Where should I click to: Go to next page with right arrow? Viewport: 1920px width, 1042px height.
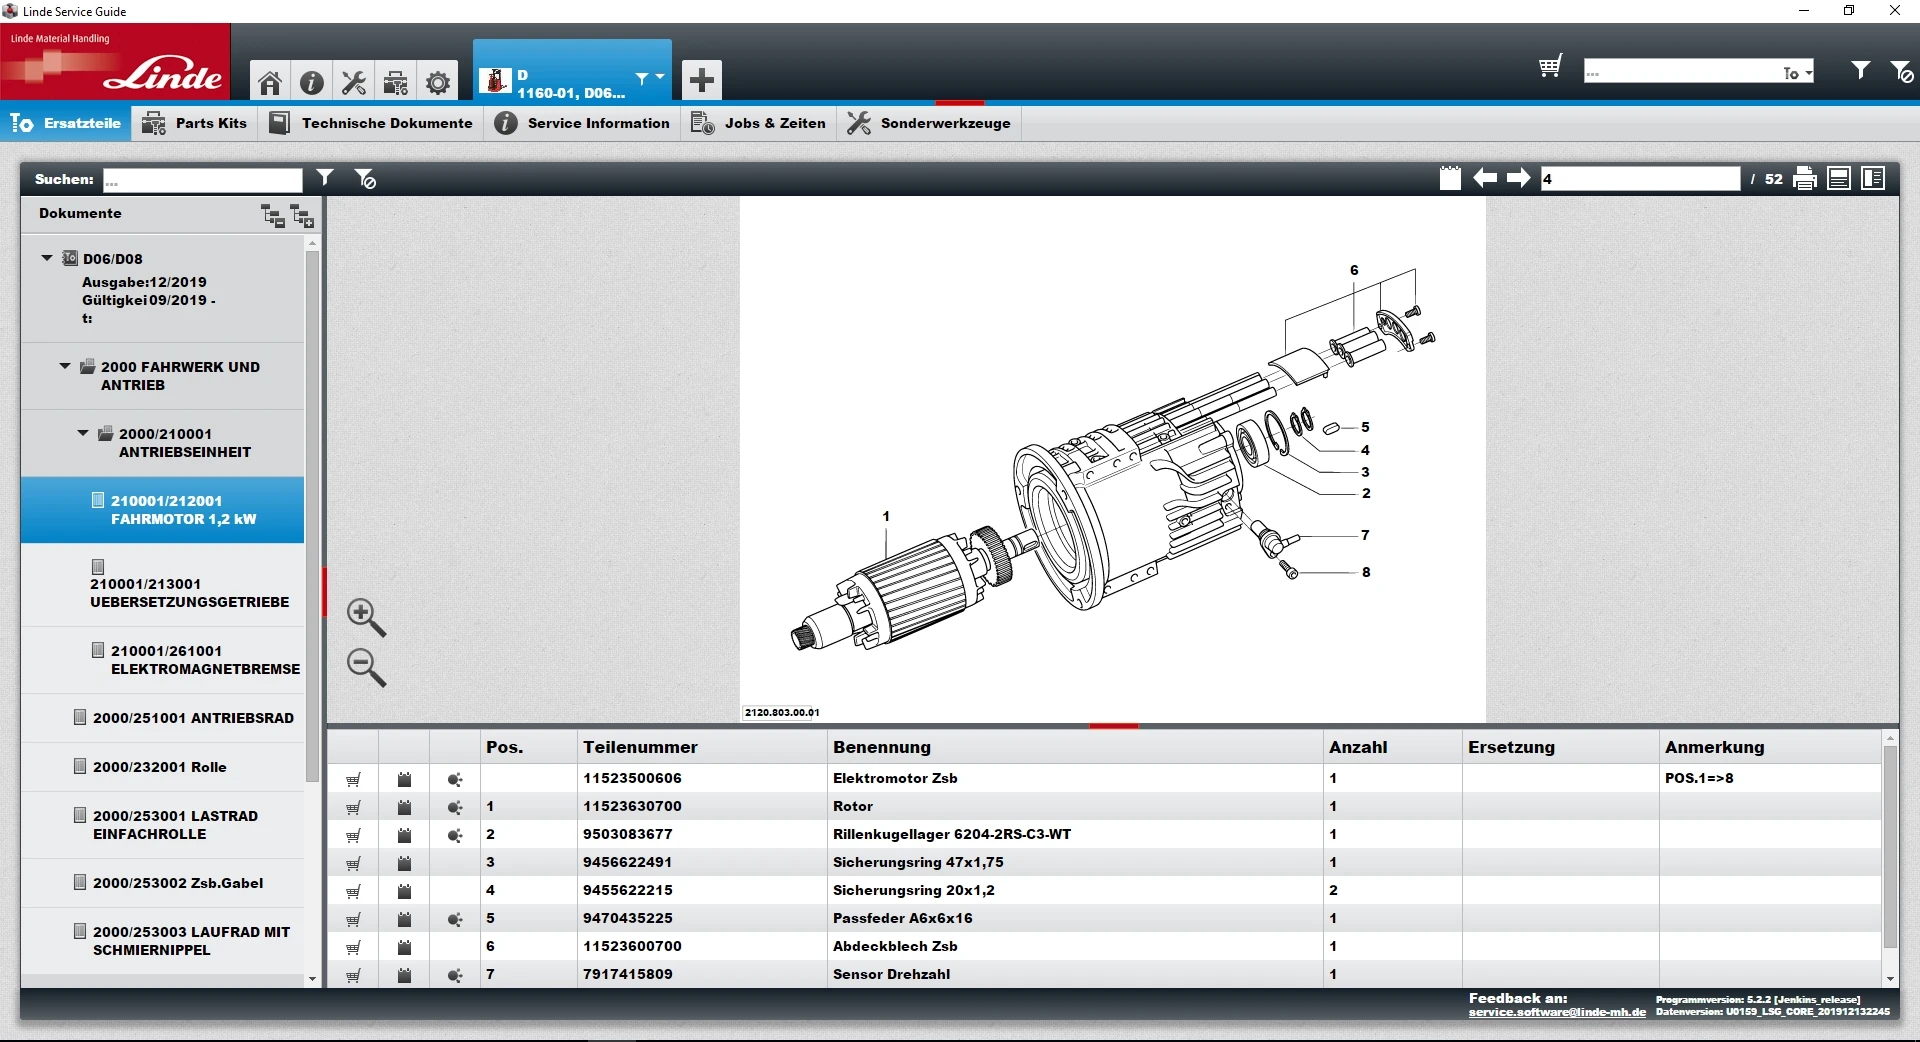(x=1519, y=178)
